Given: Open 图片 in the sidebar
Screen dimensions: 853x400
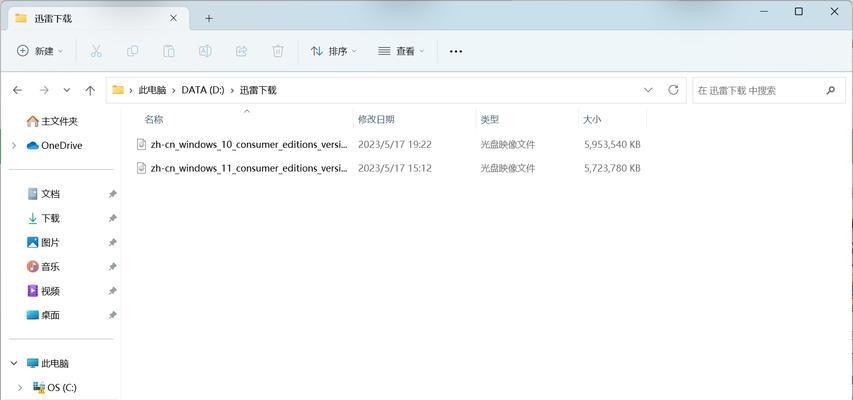Looking at the screenshot, I should 44,242.
